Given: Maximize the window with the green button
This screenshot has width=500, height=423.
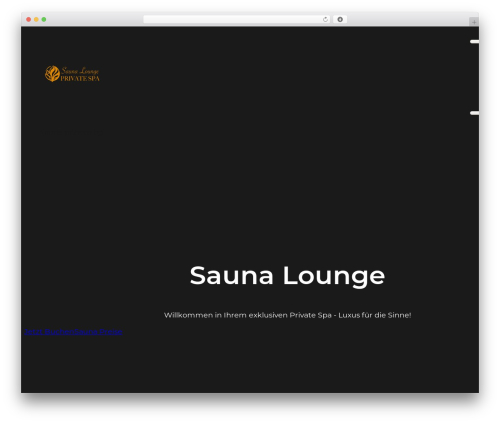Looking at the screenshot, I should point(44,20).
